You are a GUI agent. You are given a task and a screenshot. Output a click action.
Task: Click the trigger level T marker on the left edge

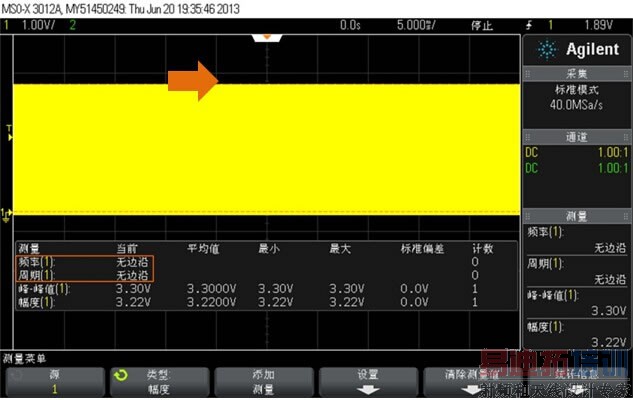tap(10, 133)
